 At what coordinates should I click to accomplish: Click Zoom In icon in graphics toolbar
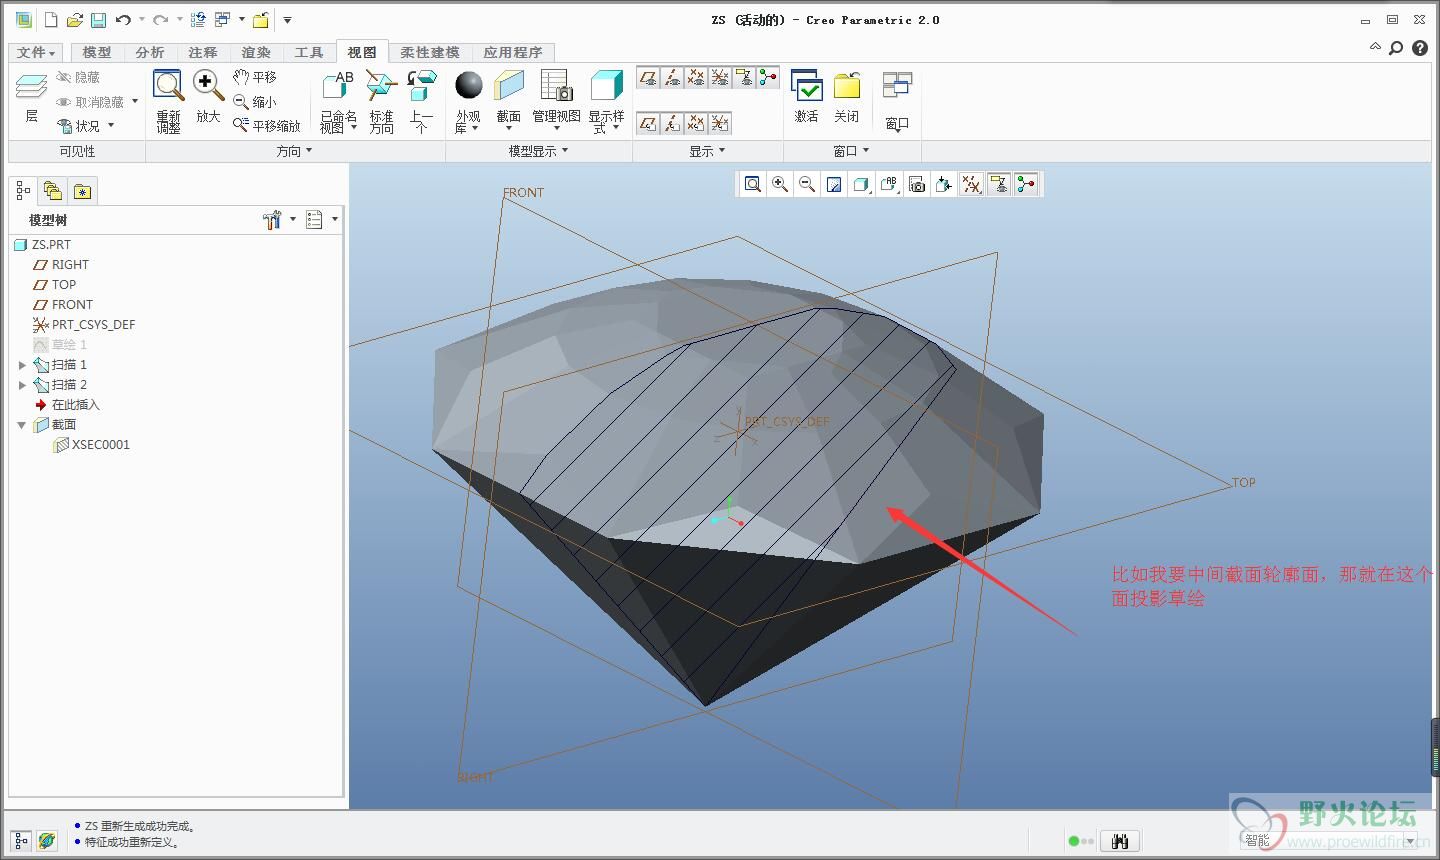780,184
